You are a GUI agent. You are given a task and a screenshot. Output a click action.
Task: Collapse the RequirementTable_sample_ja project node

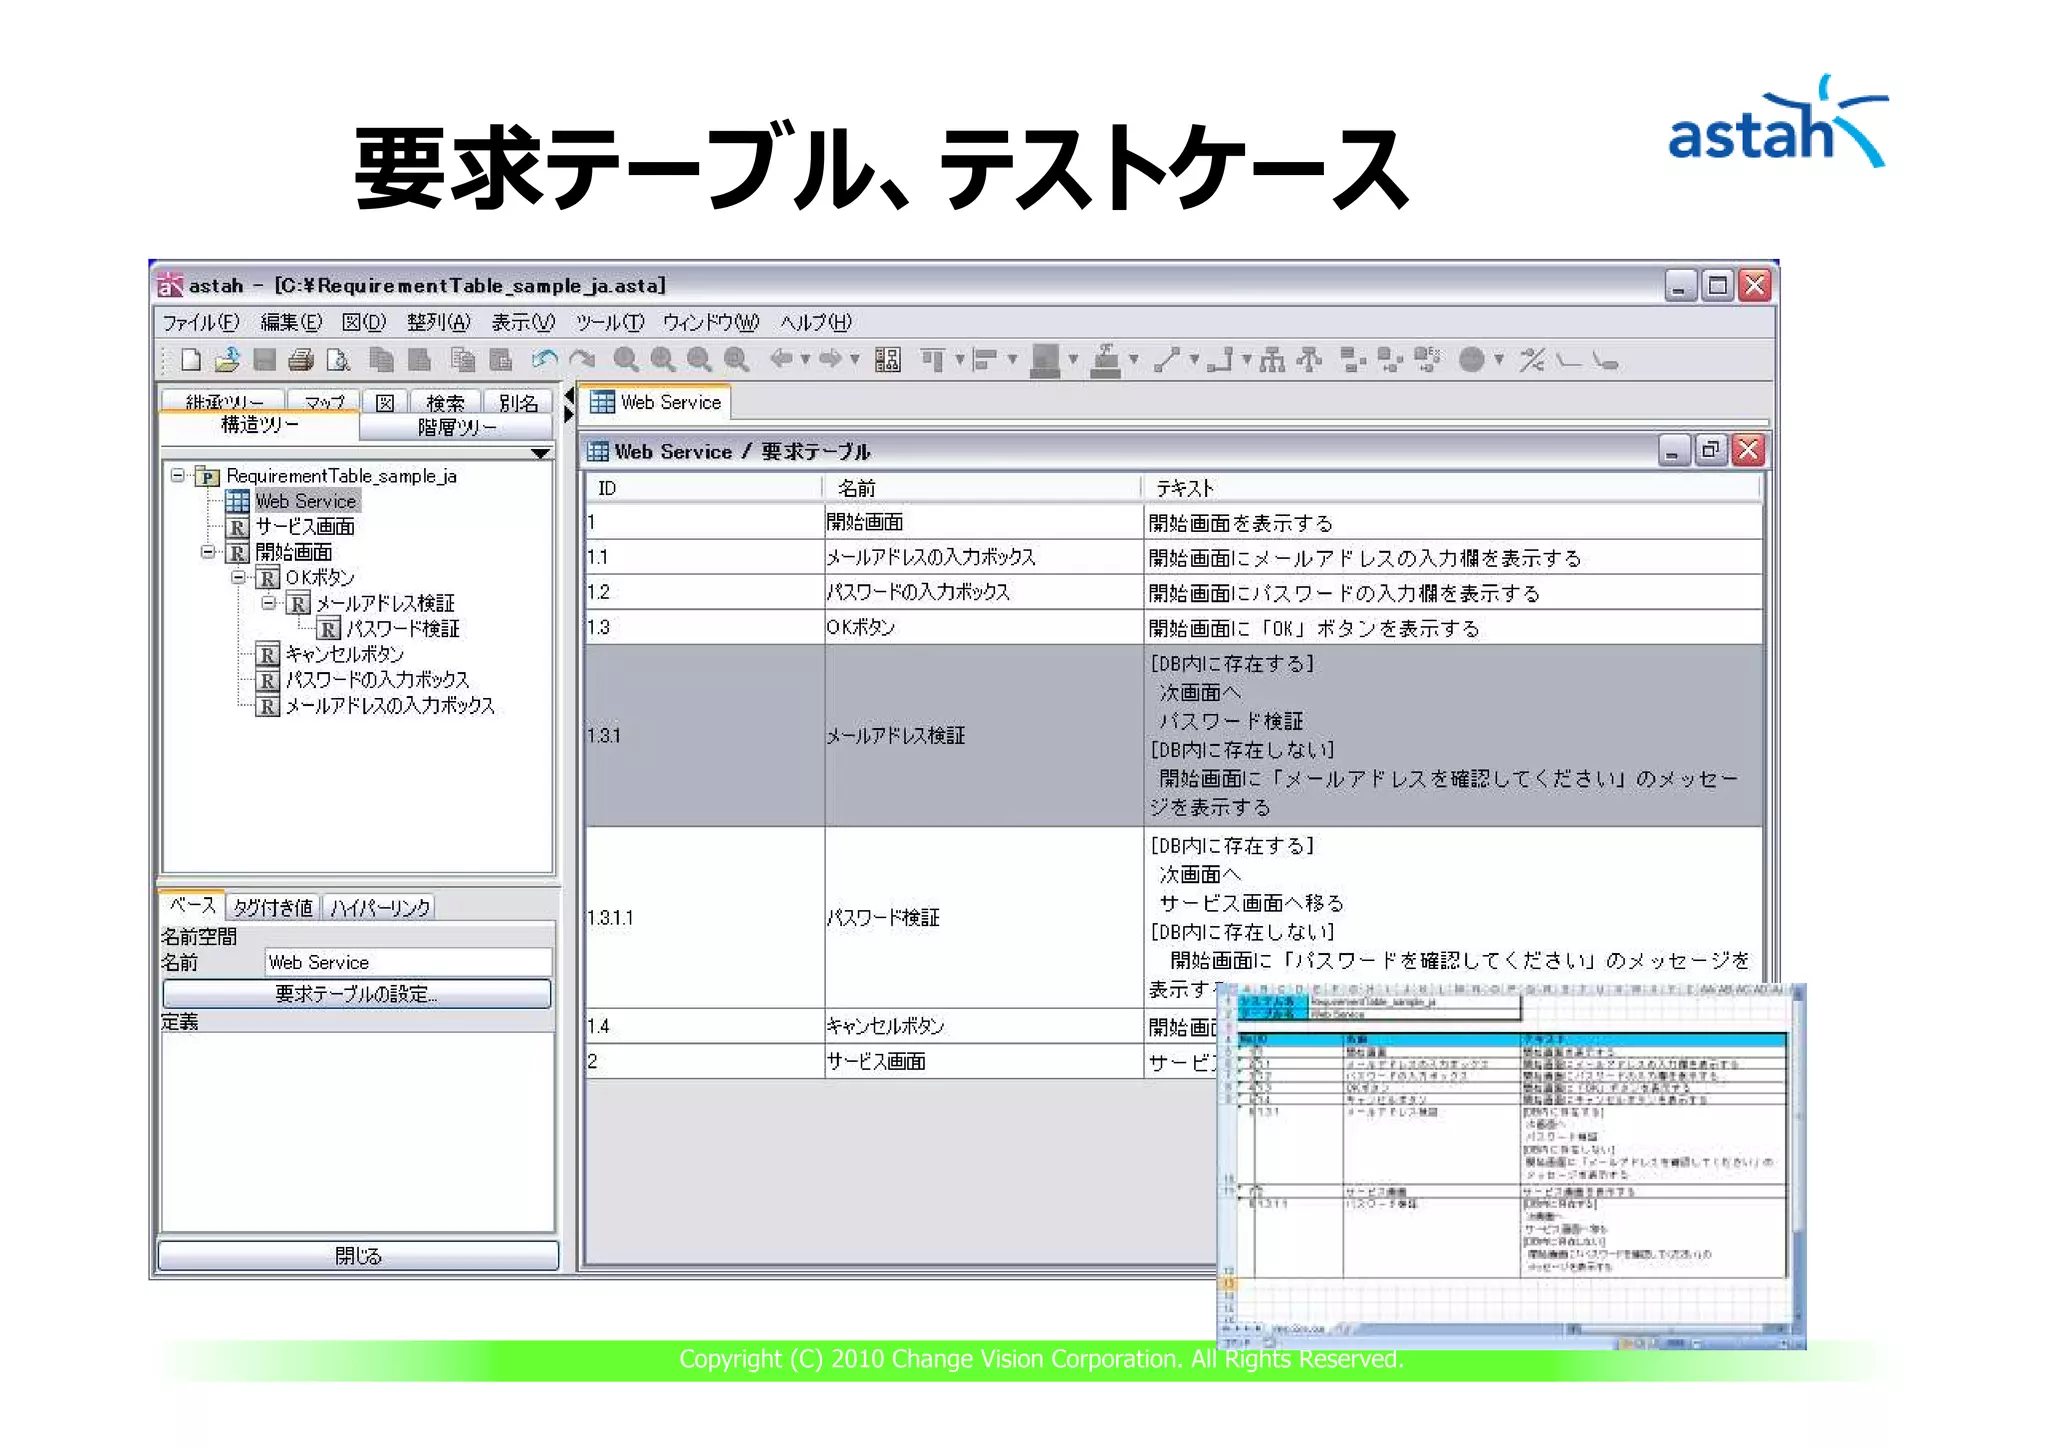(x=178, y=476)
